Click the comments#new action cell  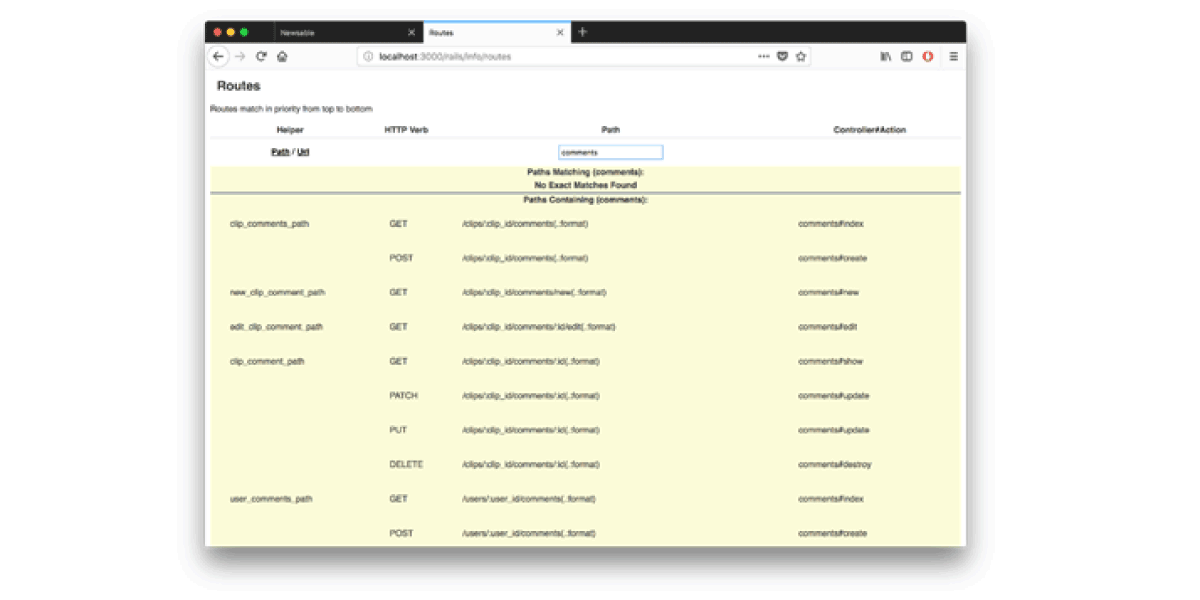coord(829,293)
